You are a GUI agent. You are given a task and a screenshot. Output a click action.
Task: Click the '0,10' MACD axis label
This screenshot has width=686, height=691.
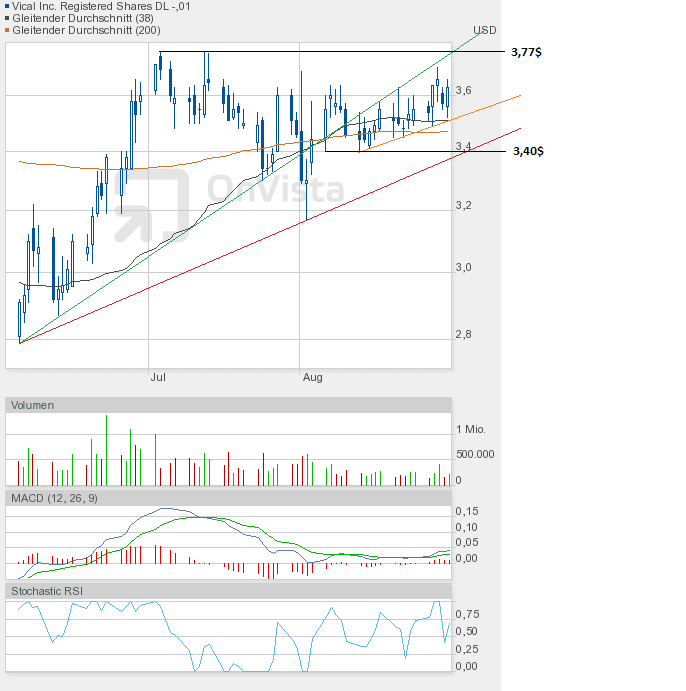tap(467, 527)
